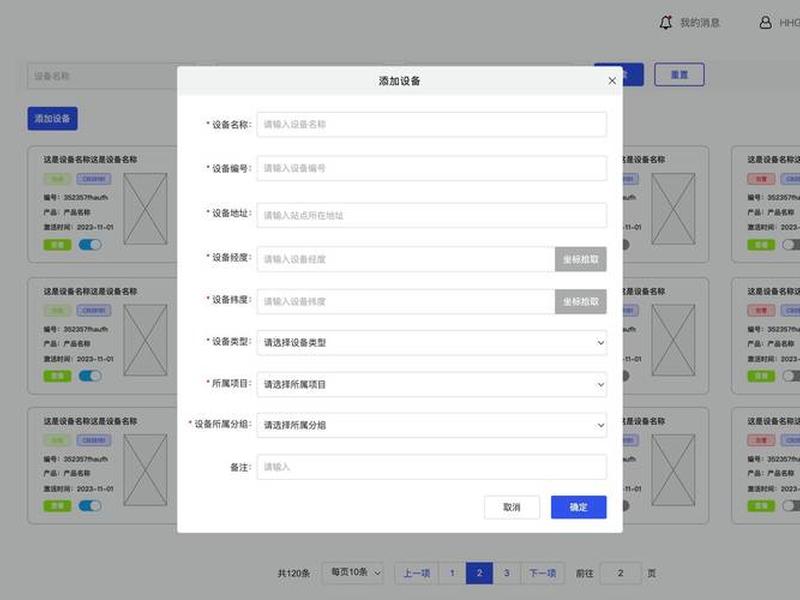Click the first left card's device name title

coord(90,160)
